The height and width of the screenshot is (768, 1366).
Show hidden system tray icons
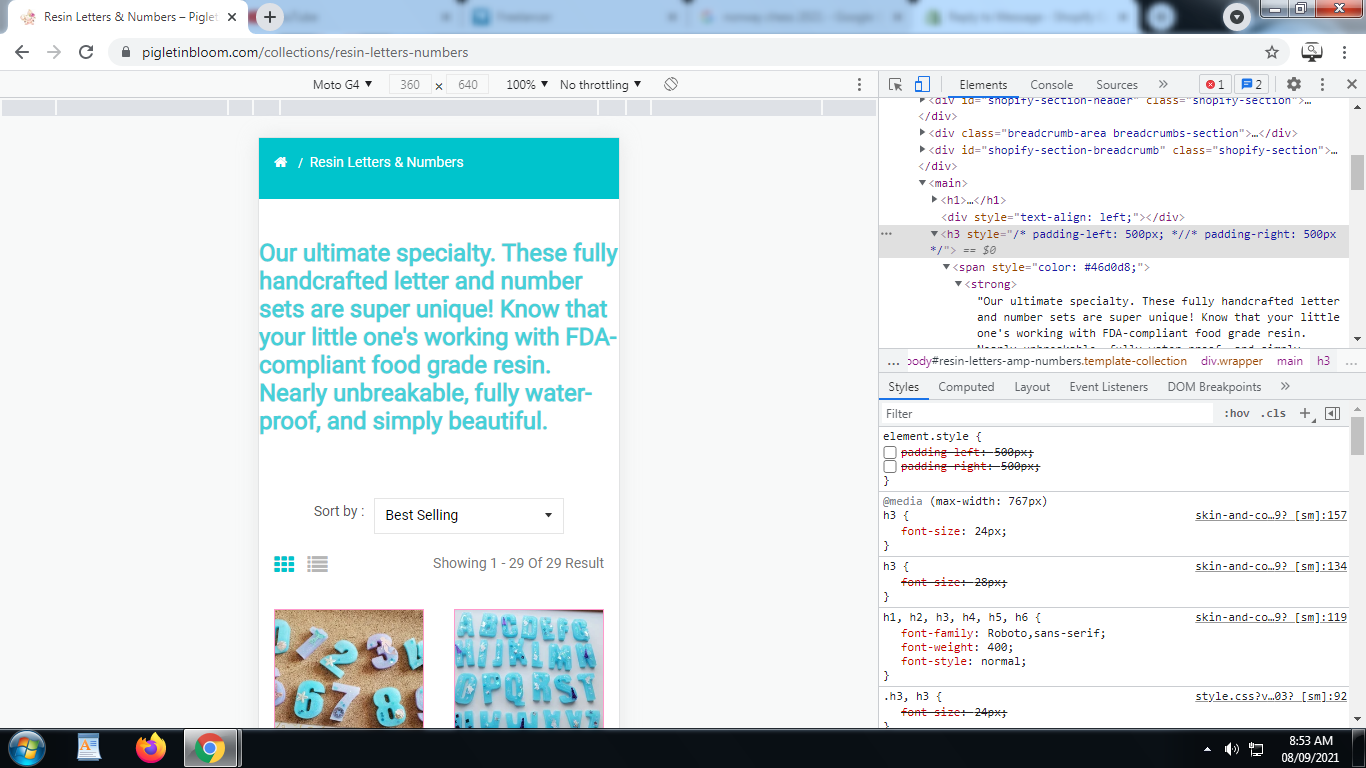point(1208,749)
